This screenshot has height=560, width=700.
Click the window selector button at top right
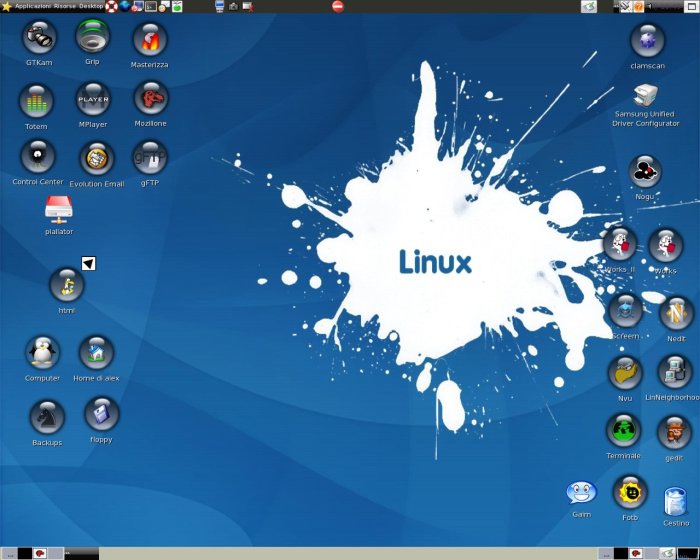(x=690, y=6)
